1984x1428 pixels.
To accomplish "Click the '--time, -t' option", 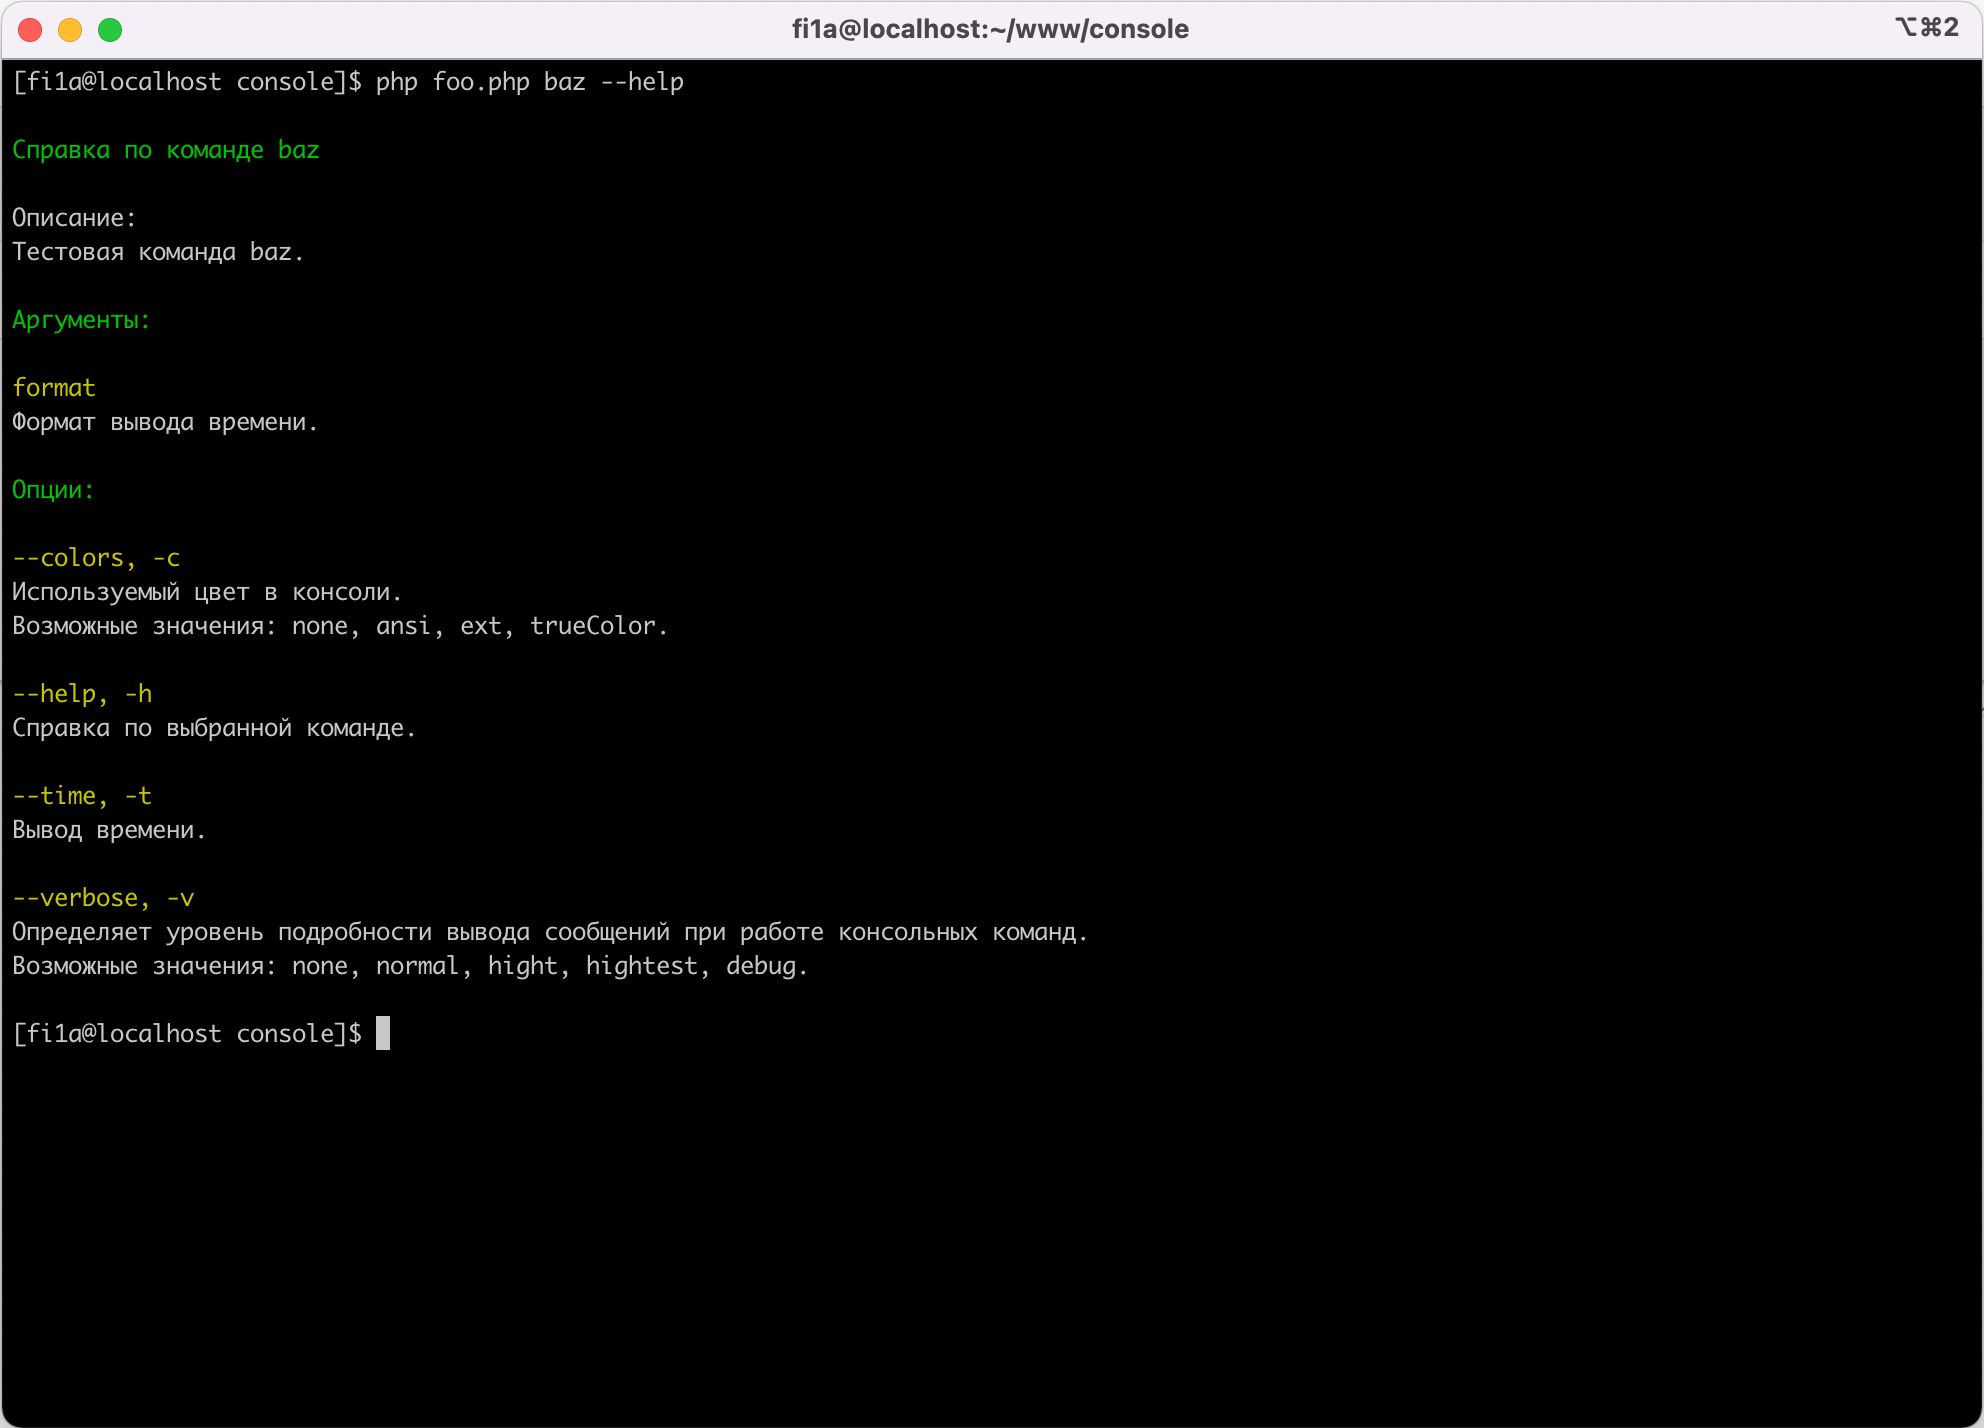I will (x=82, y=796).
